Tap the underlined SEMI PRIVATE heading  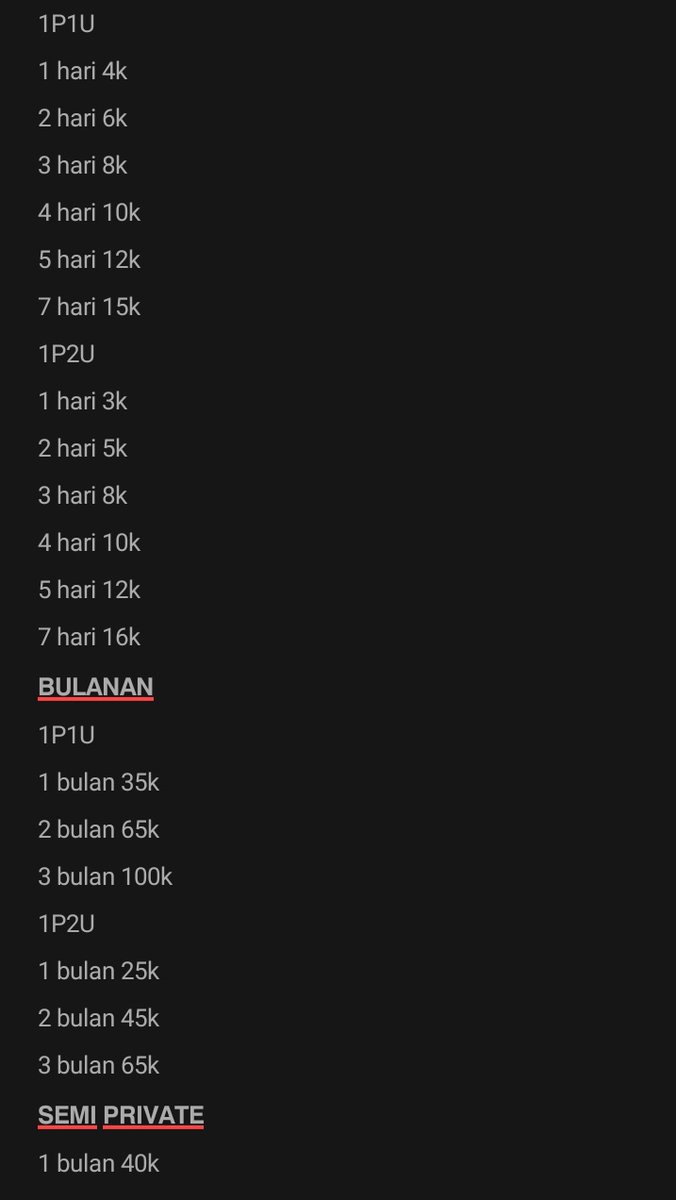point(121,1116)
